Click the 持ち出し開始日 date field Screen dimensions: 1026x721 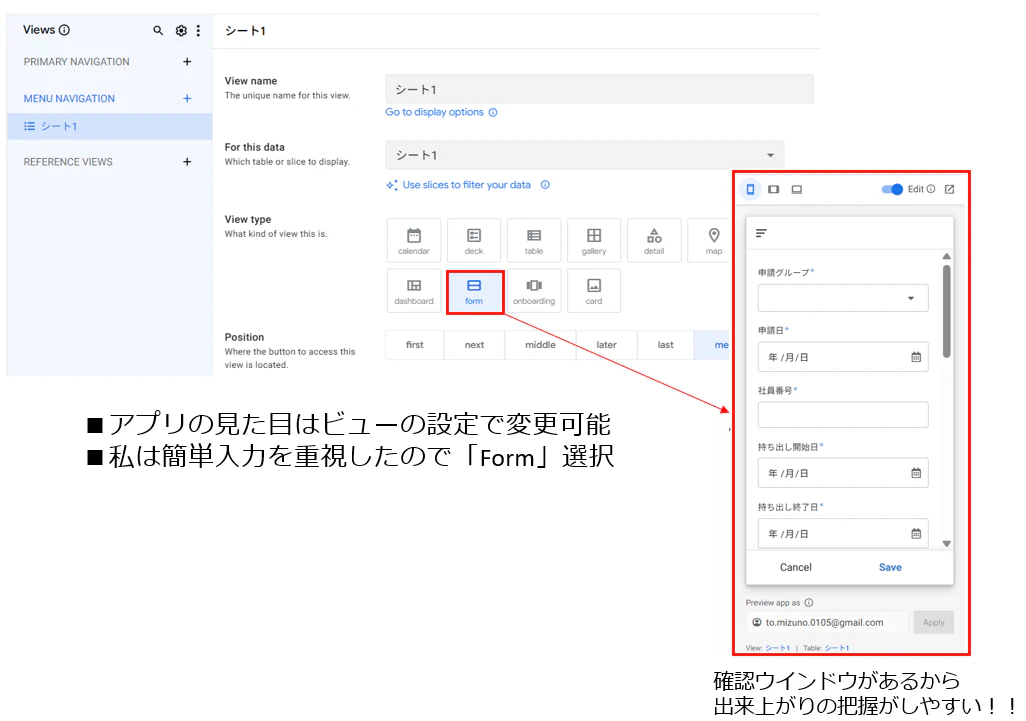843,473
